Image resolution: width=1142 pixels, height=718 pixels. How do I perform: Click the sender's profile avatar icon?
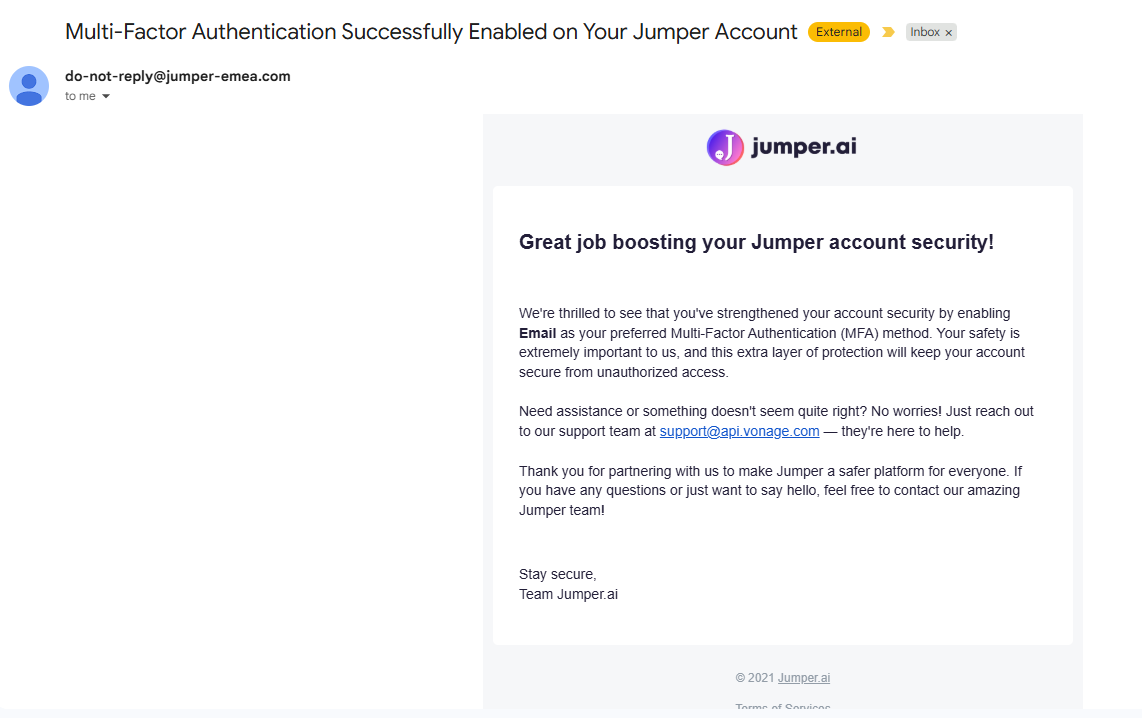coord(28,86)
